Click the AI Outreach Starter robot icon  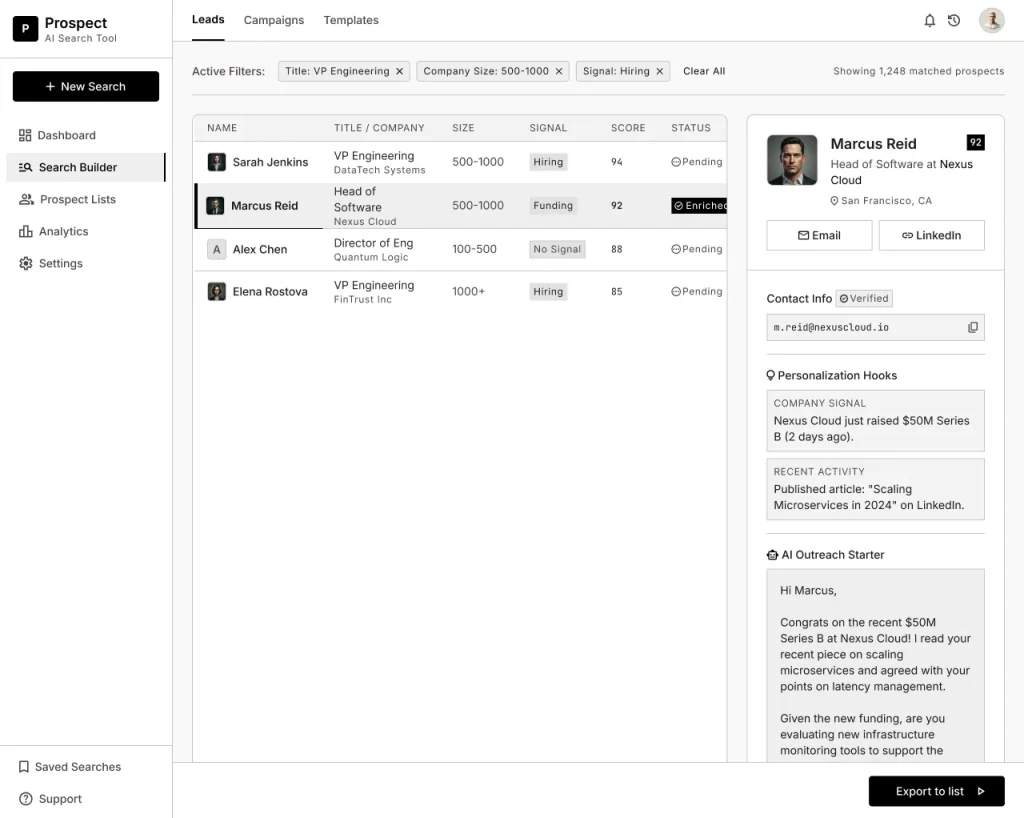(773, 555)
